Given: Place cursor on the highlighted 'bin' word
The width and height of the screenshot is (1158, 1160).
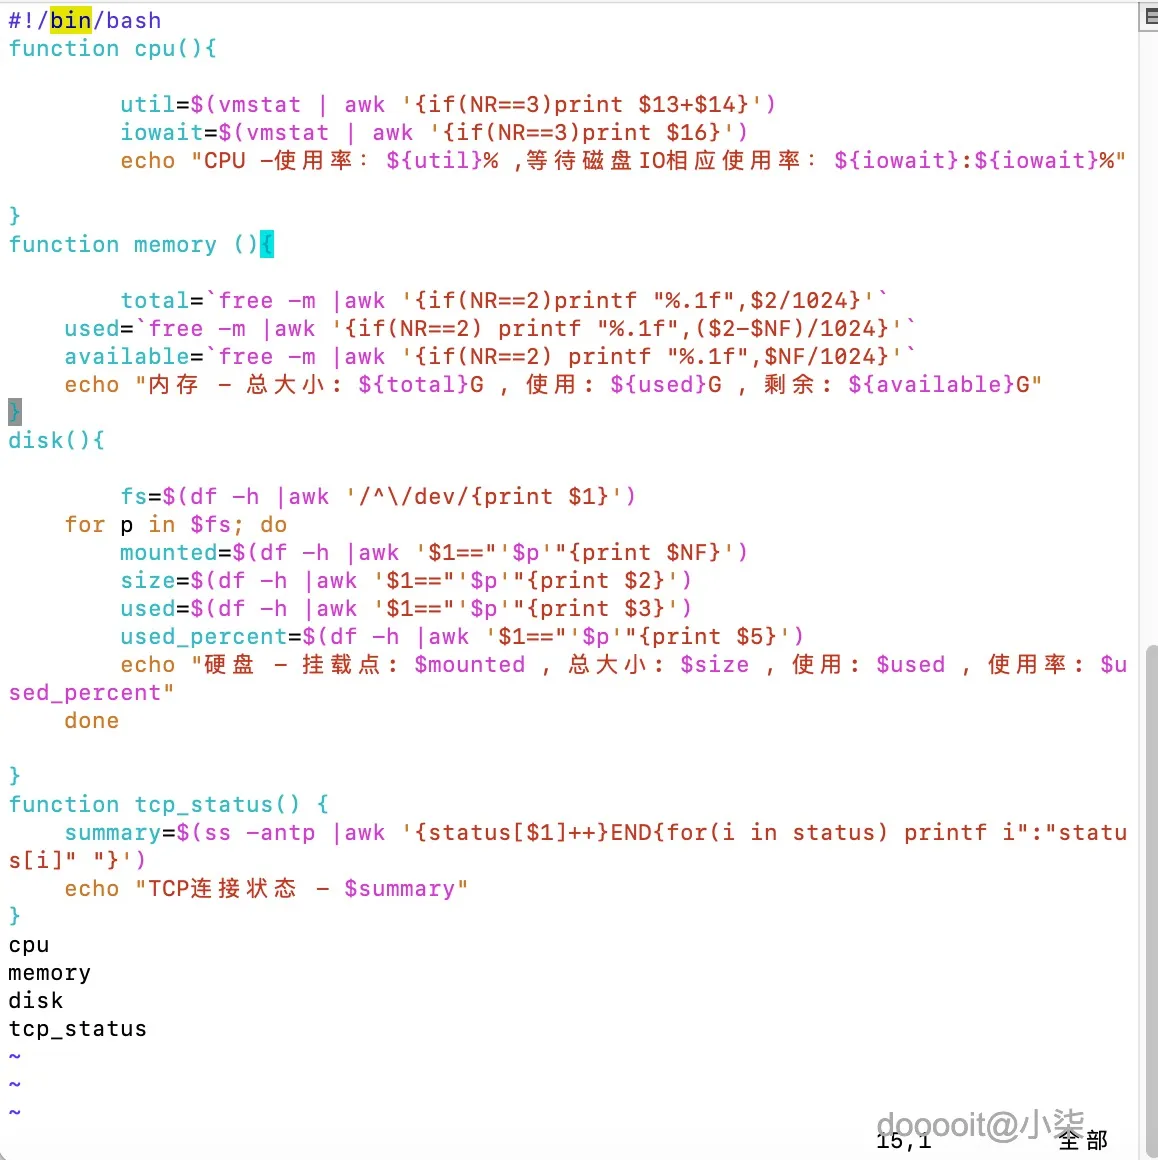Looking at the screenshot, I should 70,20.
